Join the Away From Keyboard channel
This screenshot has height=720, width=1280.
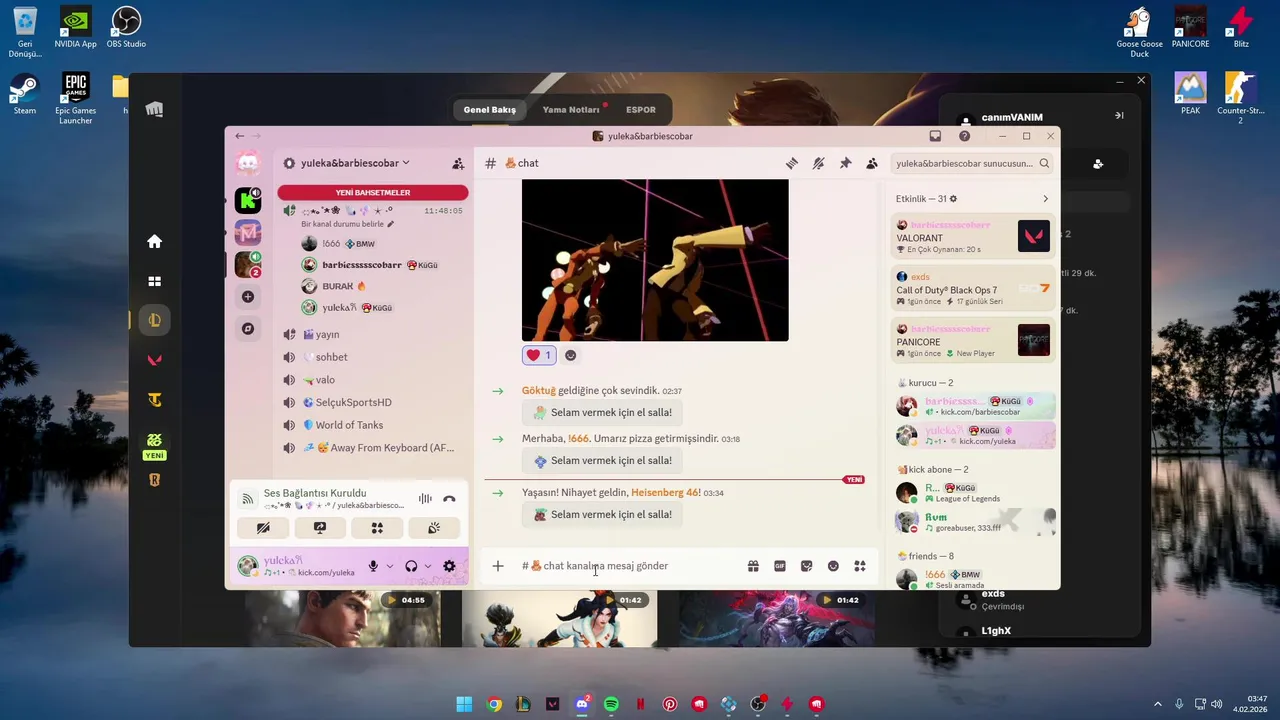point(370,448)
